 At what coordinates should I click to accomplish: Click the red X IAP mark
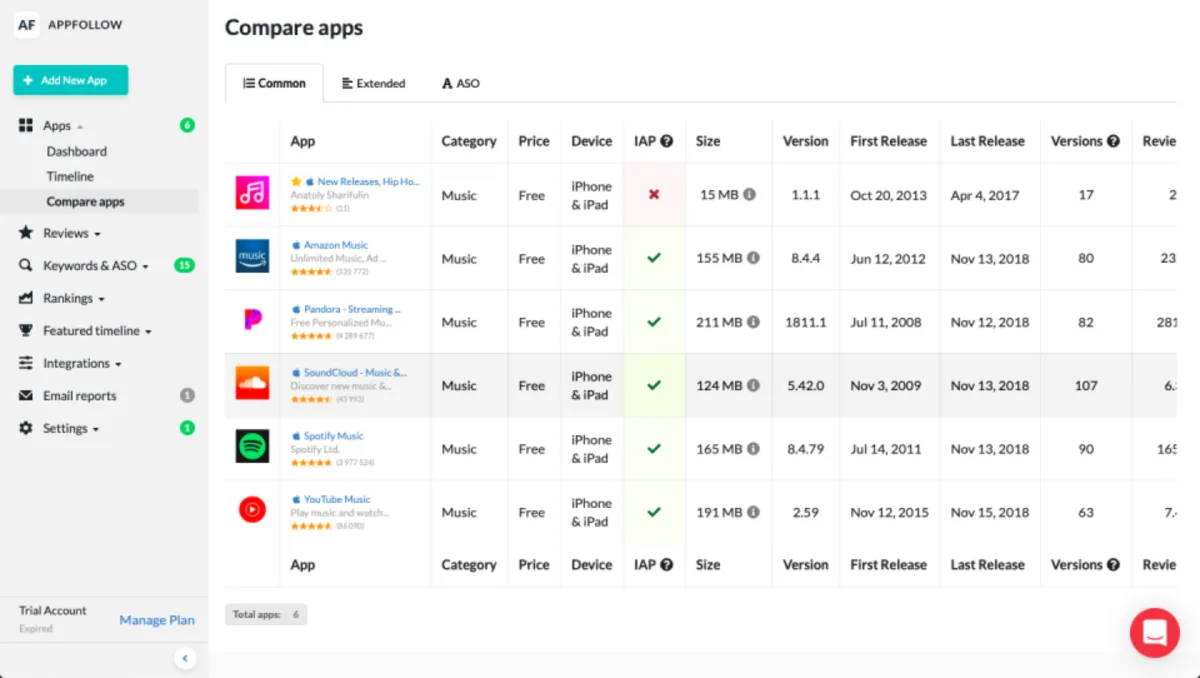pos(654,194)
